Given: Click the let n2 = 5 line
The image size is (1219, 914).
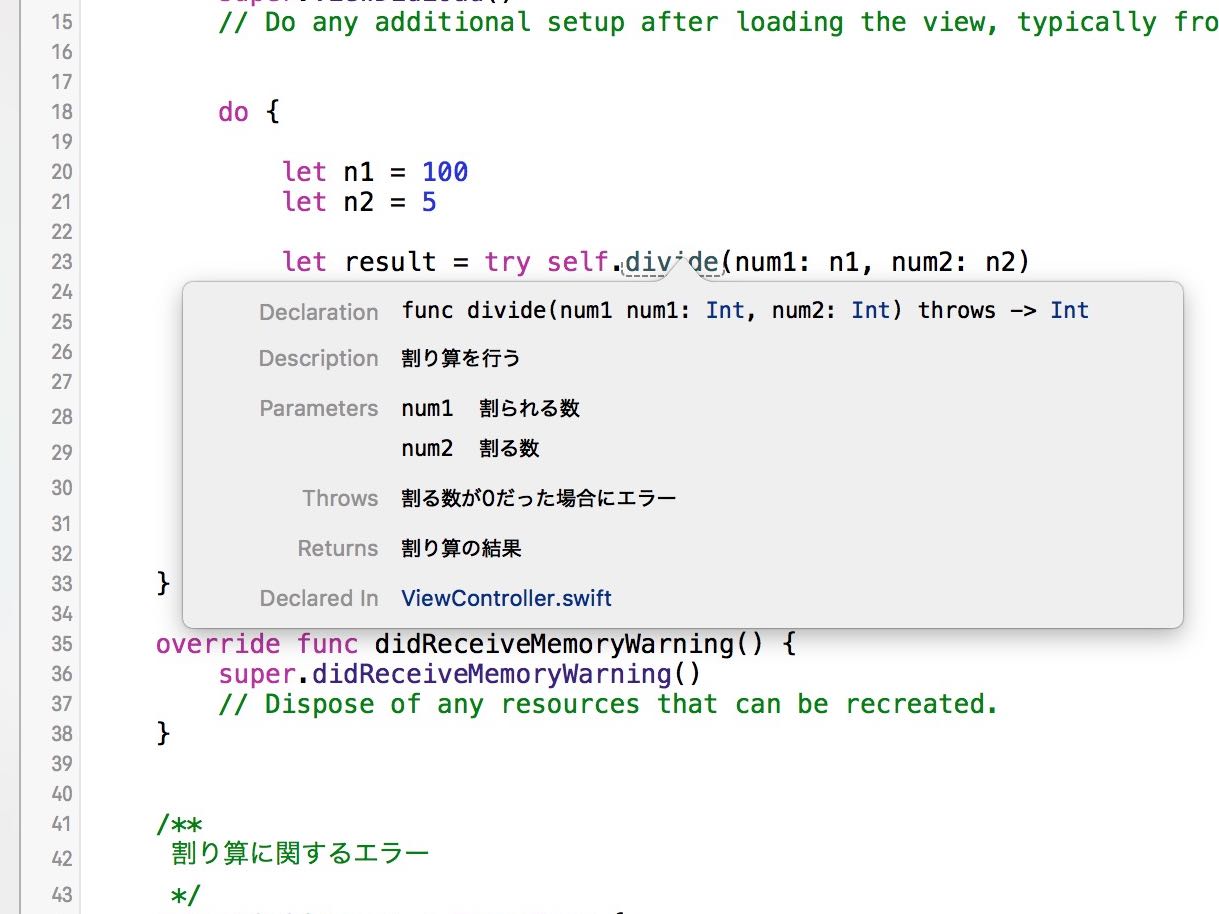Looking at the screenshot, I should [x=359, y=202].
